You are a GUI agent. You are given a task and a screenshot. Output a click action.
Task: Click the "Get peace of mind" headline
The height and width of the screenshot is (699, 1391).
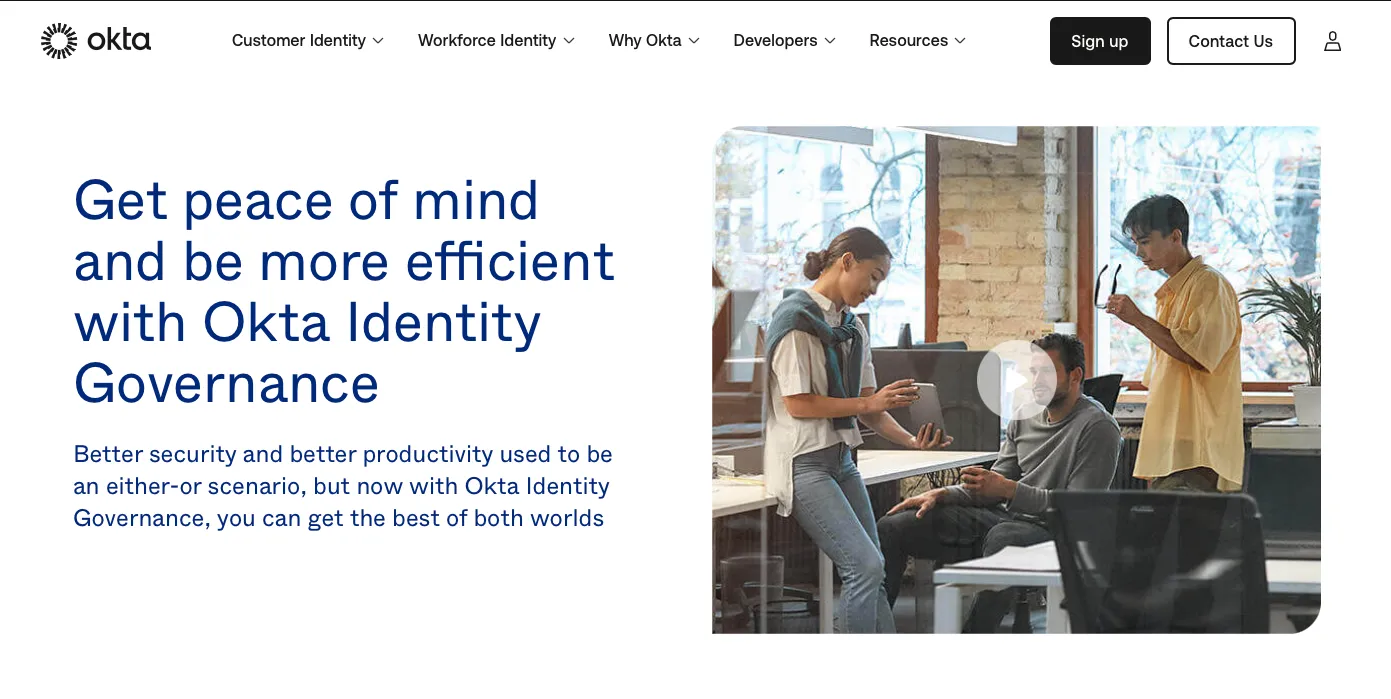click(345, 292)
